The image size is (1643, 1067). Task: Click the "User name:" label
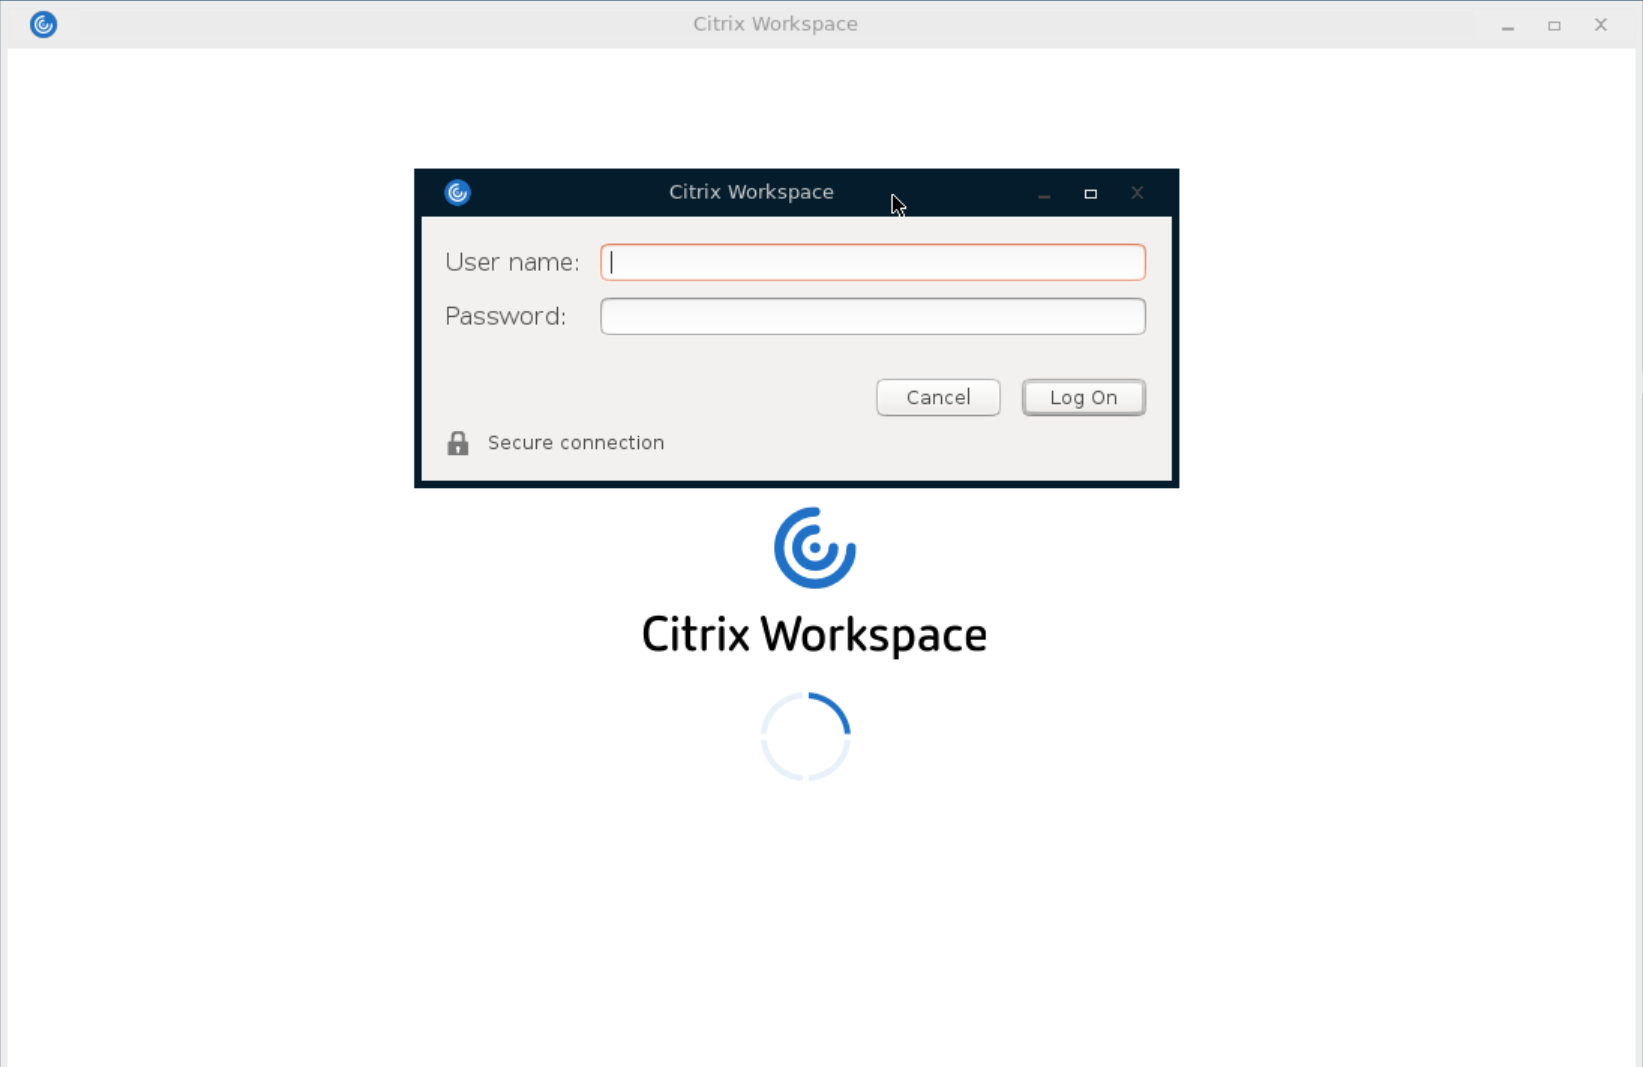(x=512, y=262)
